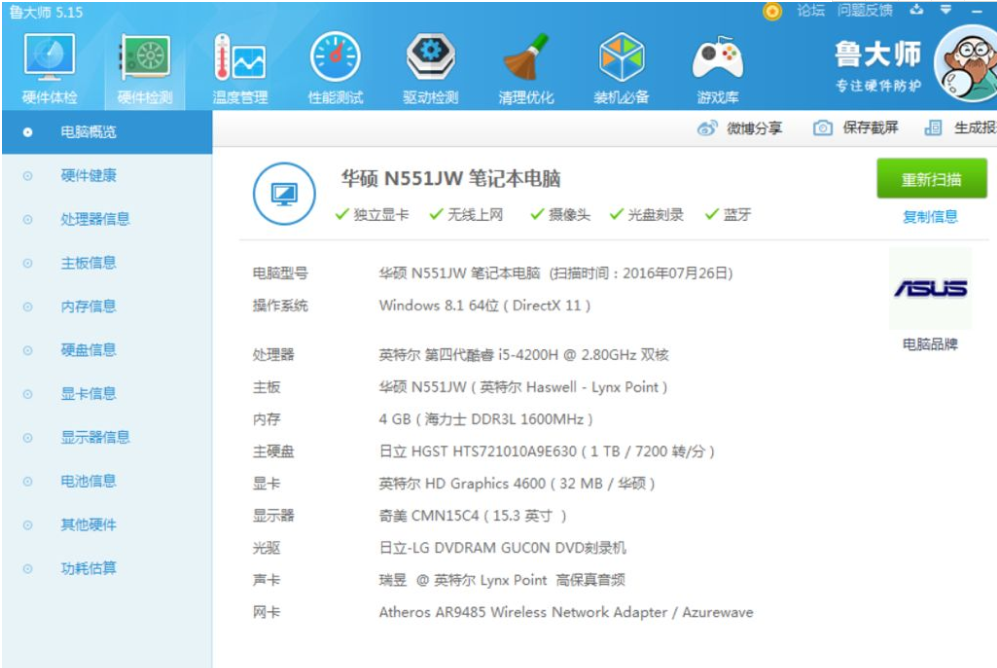997x668 pixels.
Task: Go to 硬盘信息 sidebar section
Action: pos(88,350)
